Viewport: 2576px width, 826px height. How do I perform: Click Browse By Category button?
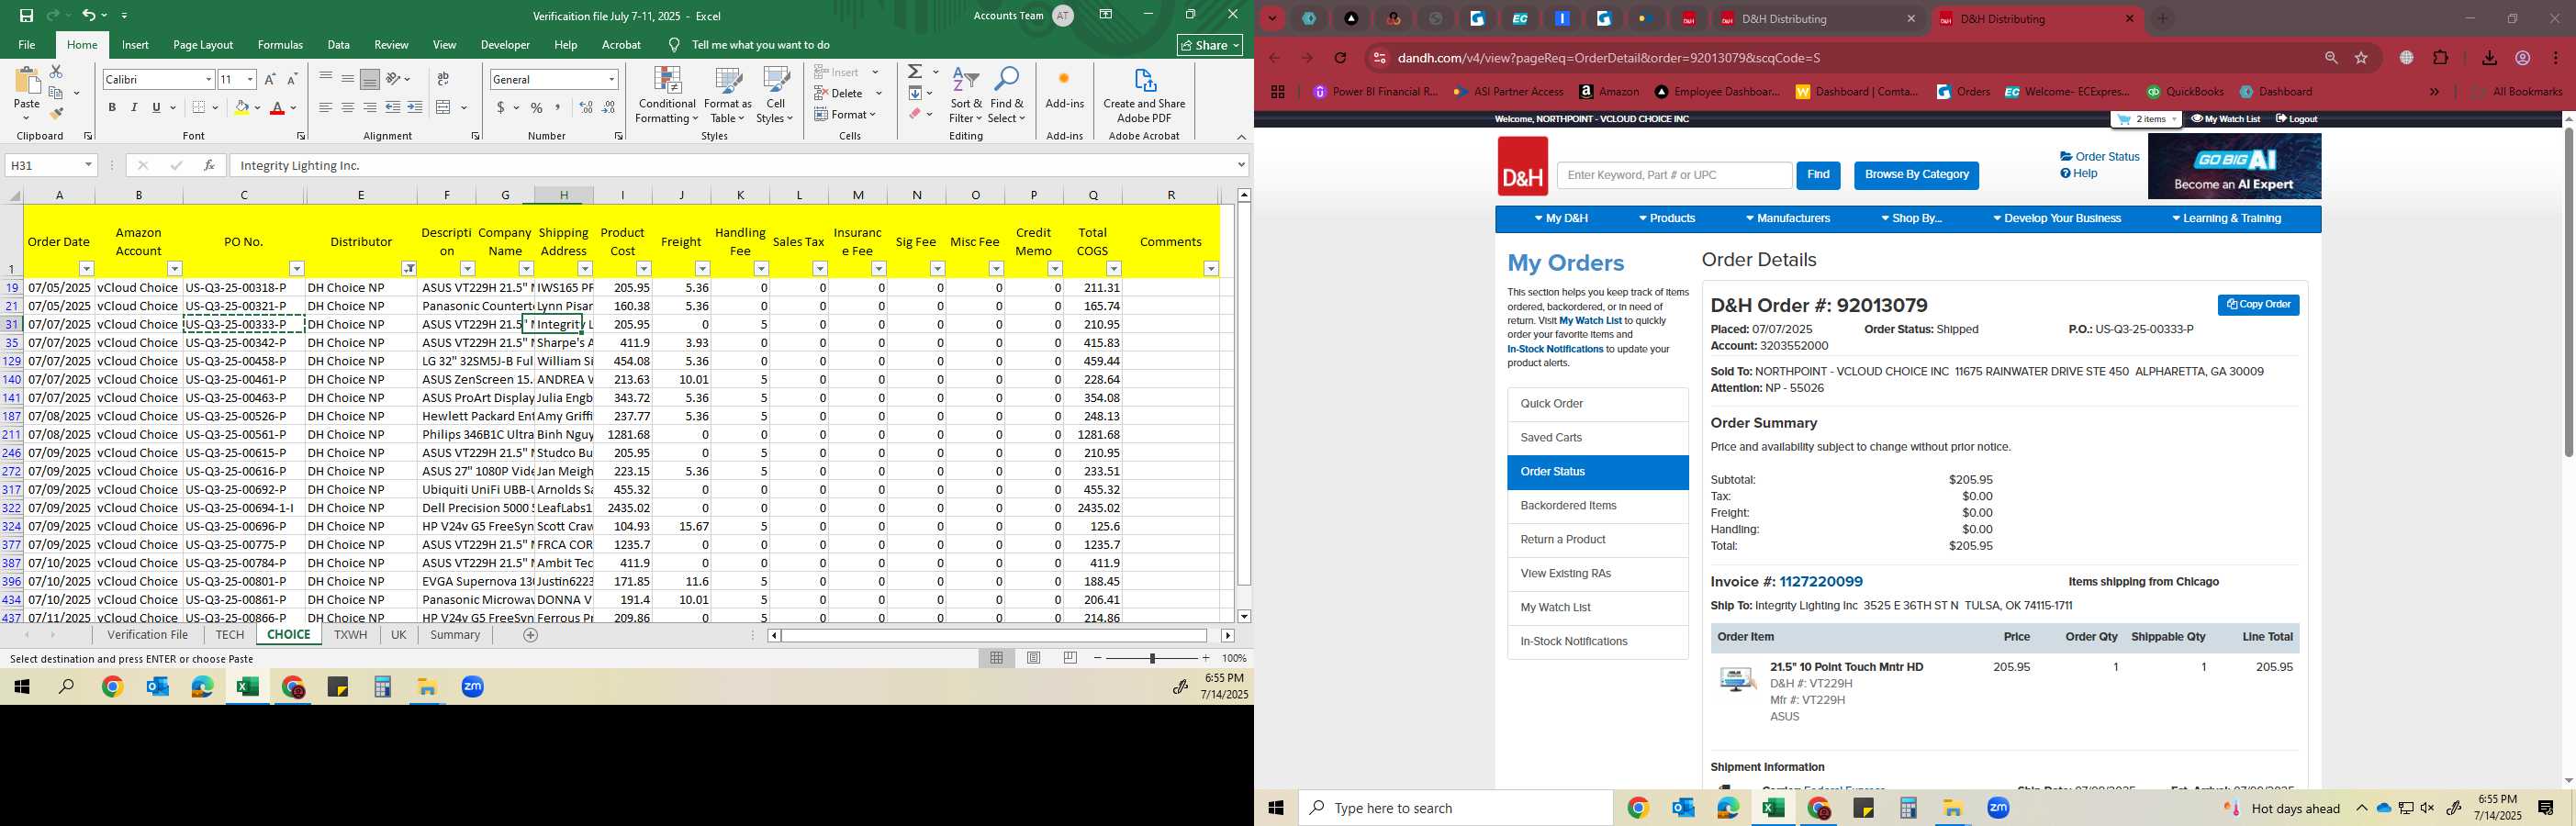click(1916, 175)
